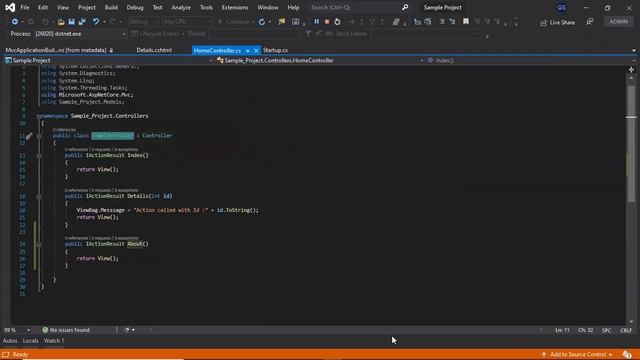Open the Edit menu
The height and width of the screenshot is (360, 640).
[43, 7]
